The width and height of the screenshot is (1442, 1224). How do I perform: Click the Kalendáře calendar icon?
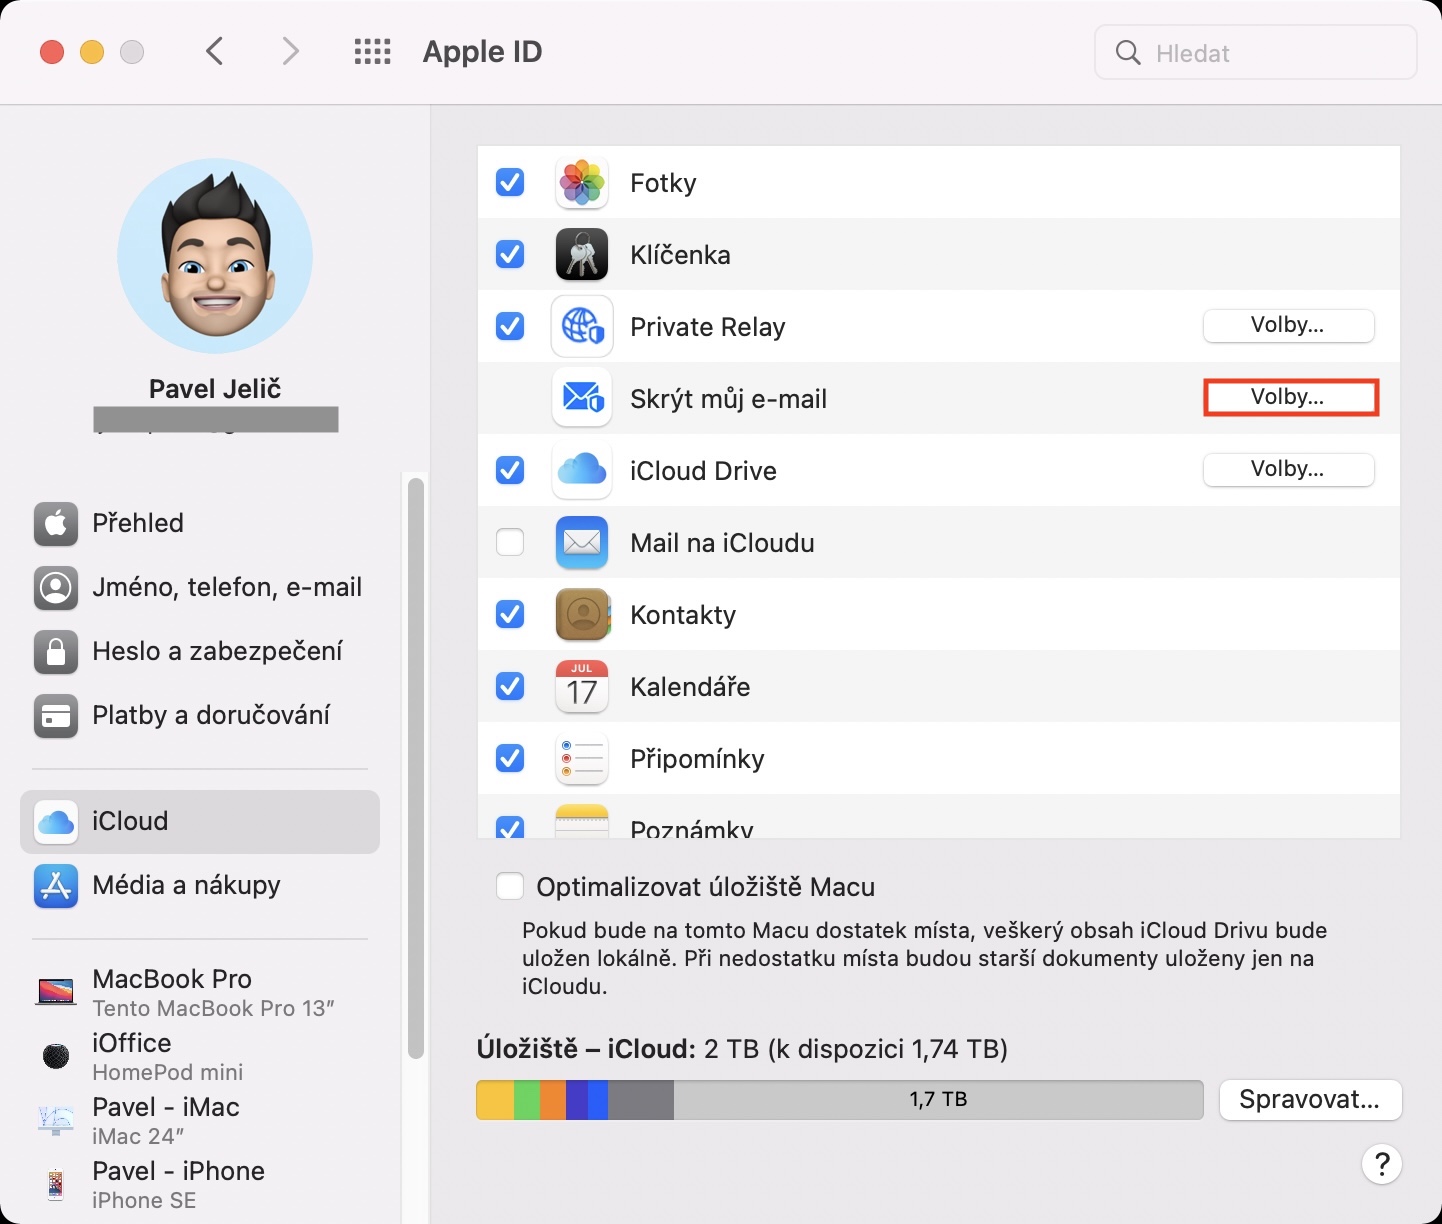coord(582,687)
